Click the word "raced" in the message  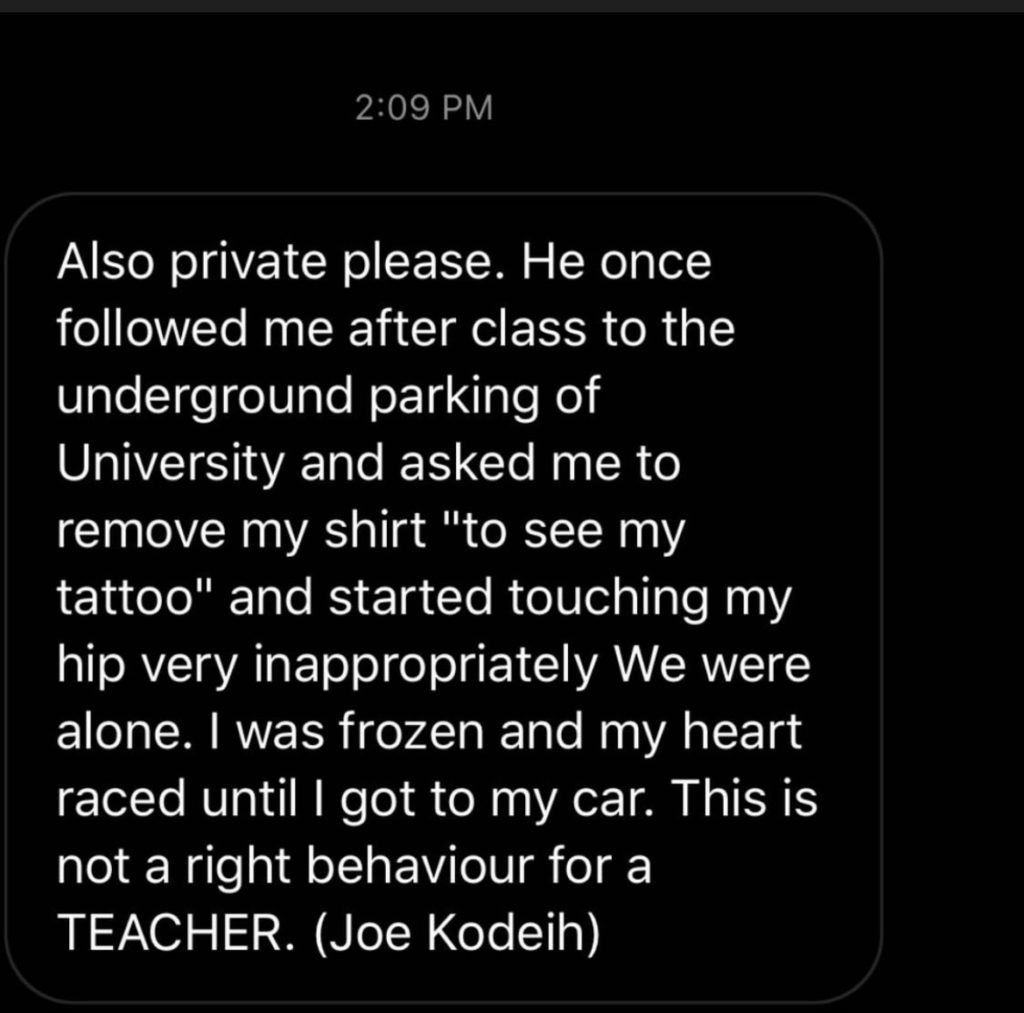pos(121,798)
